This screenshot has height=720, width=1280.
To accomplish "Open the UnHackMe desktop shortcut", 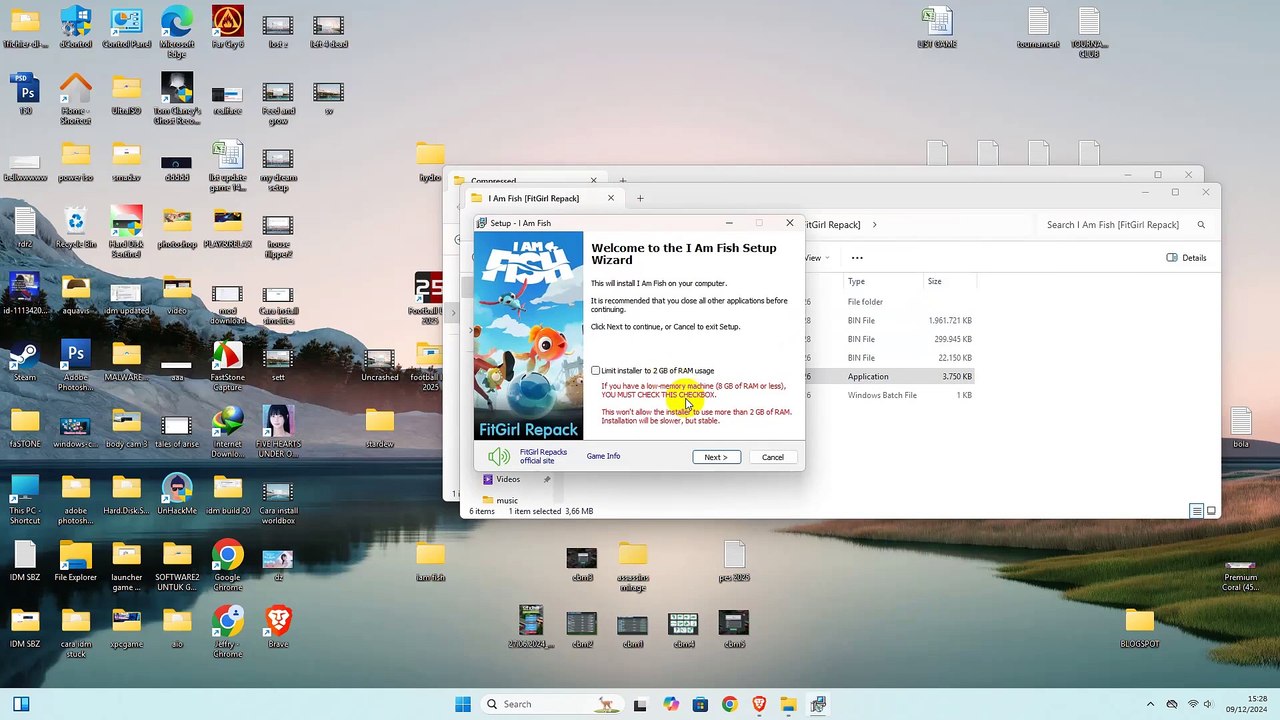I will pyautogui.click(x=177, y=495).
